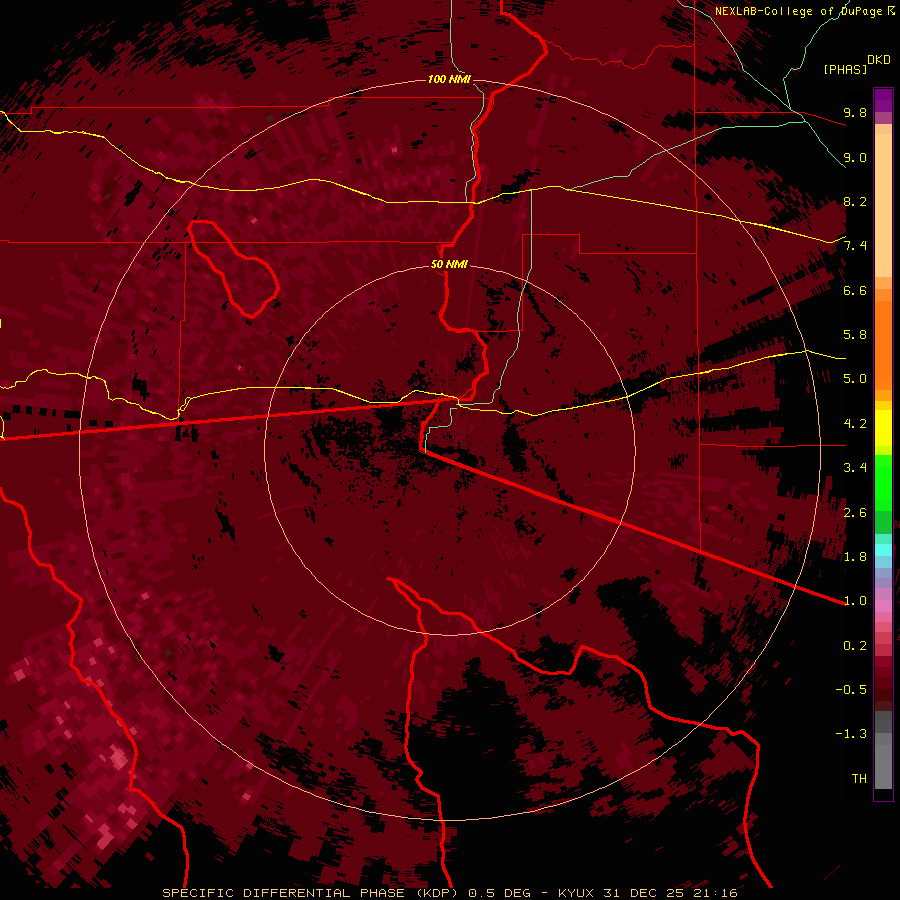
Task: Click the -1.3 value on color scale
Action: [851, 734]
